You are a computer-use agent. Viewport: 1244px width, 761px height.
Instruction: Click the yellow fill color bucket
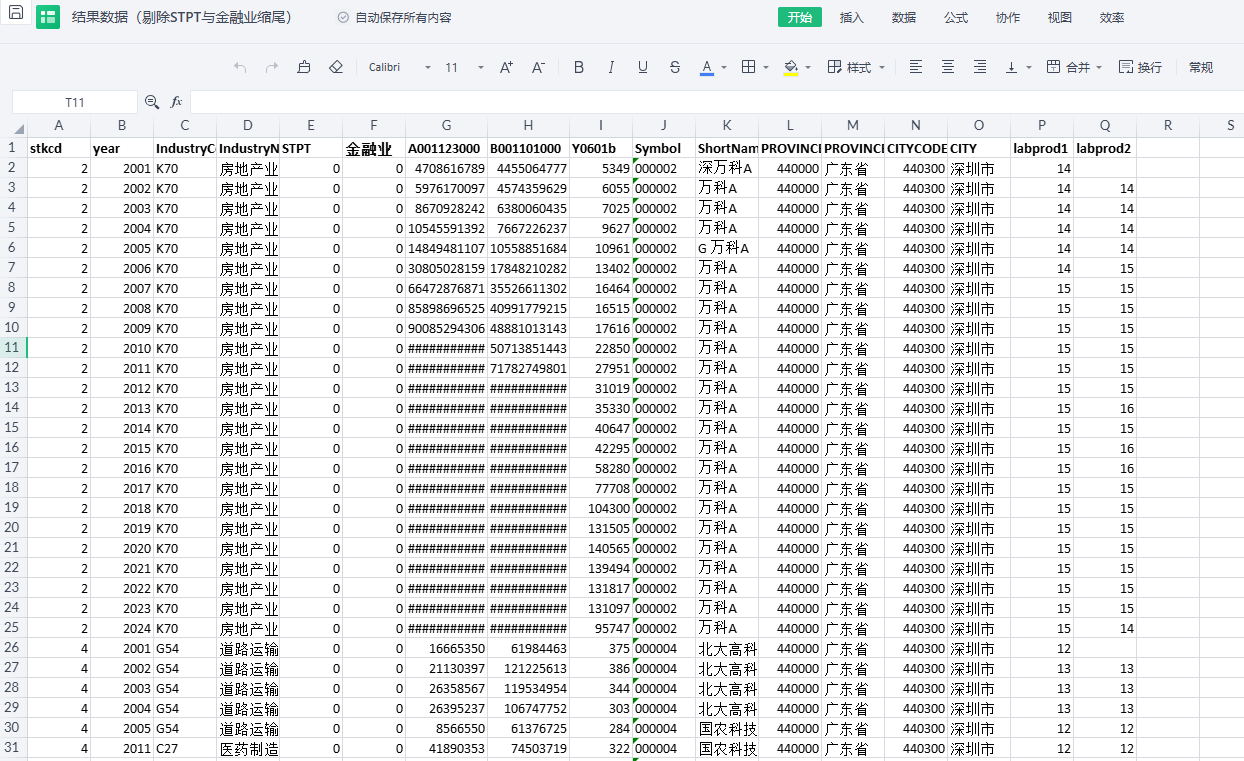click(791, 67)
